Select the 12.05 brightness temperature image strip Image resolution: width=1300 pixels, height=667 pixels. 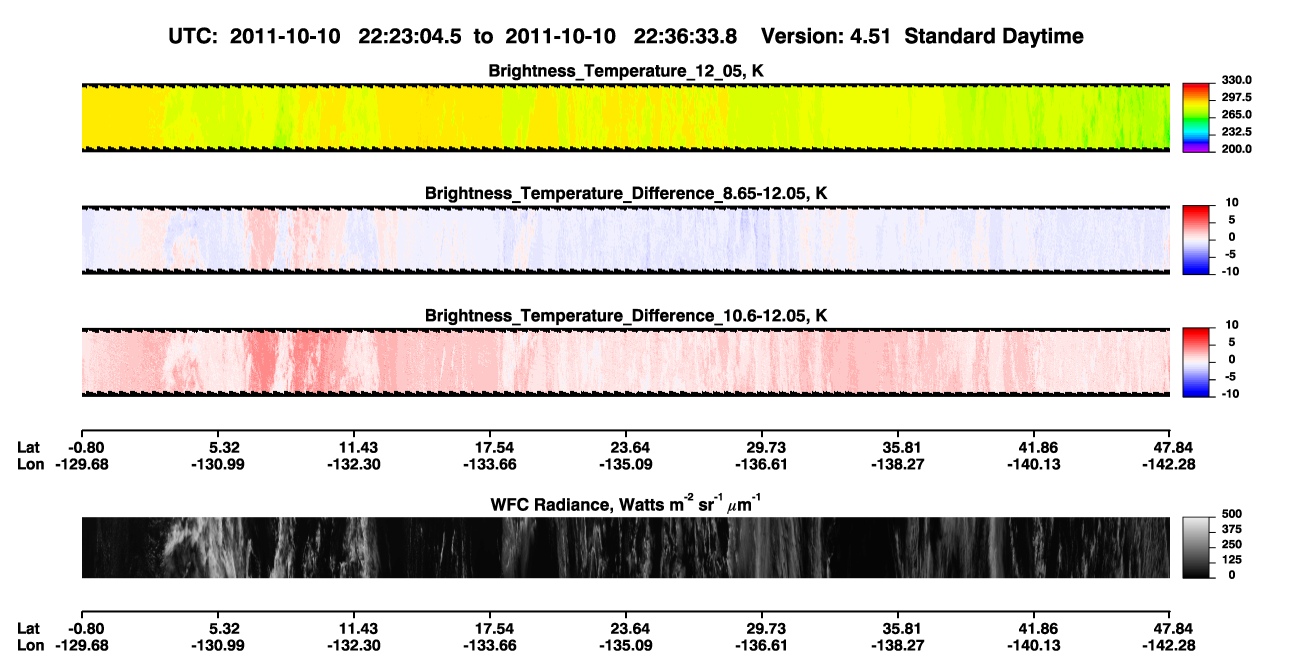tap(625, 118)
